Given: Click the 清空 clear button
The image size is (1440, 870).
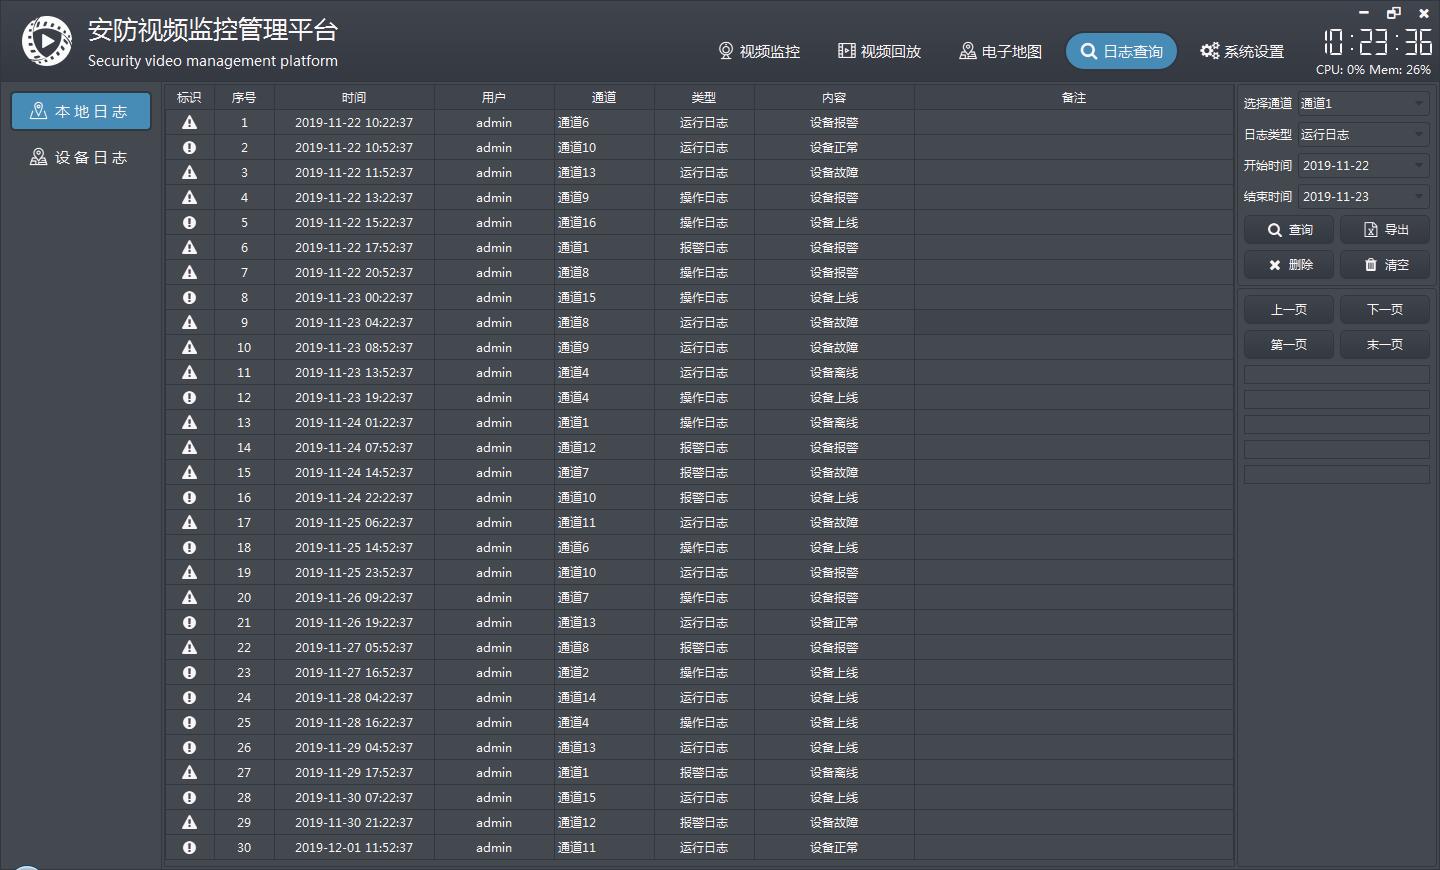Looking at the screenshot, I should pyautogui.click(x=1385, y=265).
